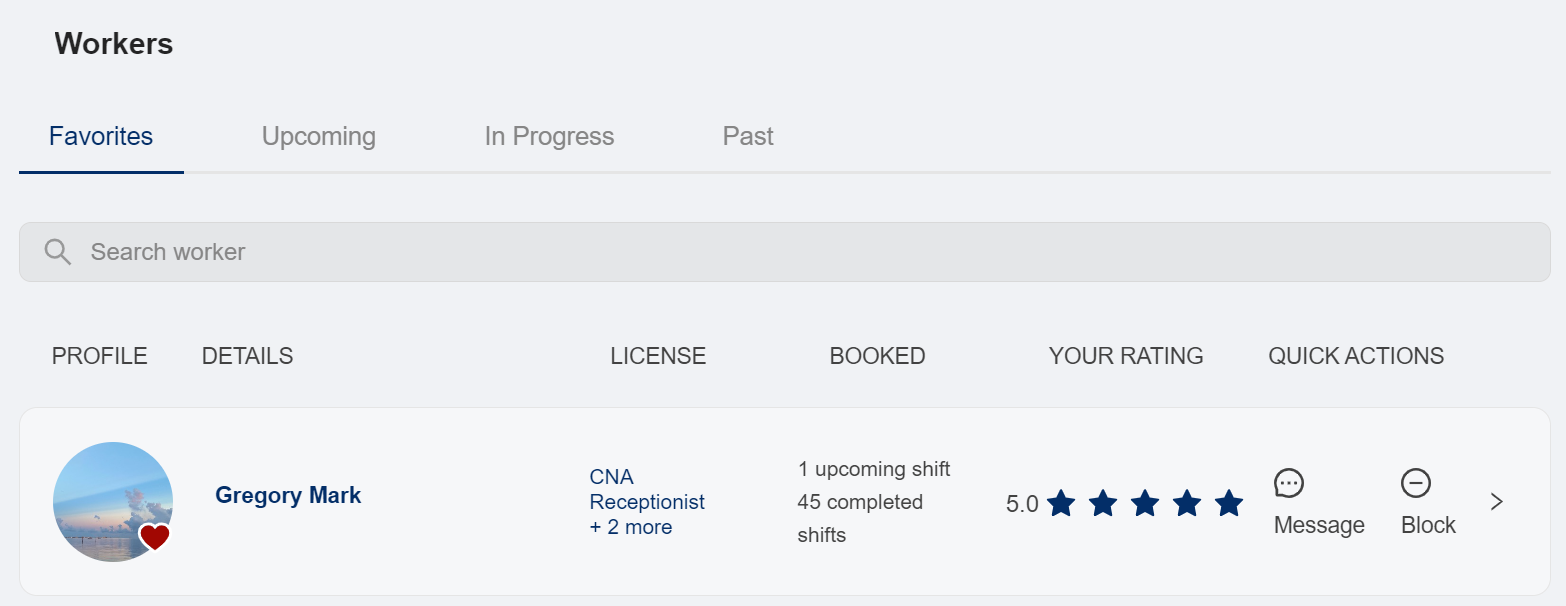Switch to the Upcoming tab
Viewport: 1566px width, 606px height.
[318, 136]
